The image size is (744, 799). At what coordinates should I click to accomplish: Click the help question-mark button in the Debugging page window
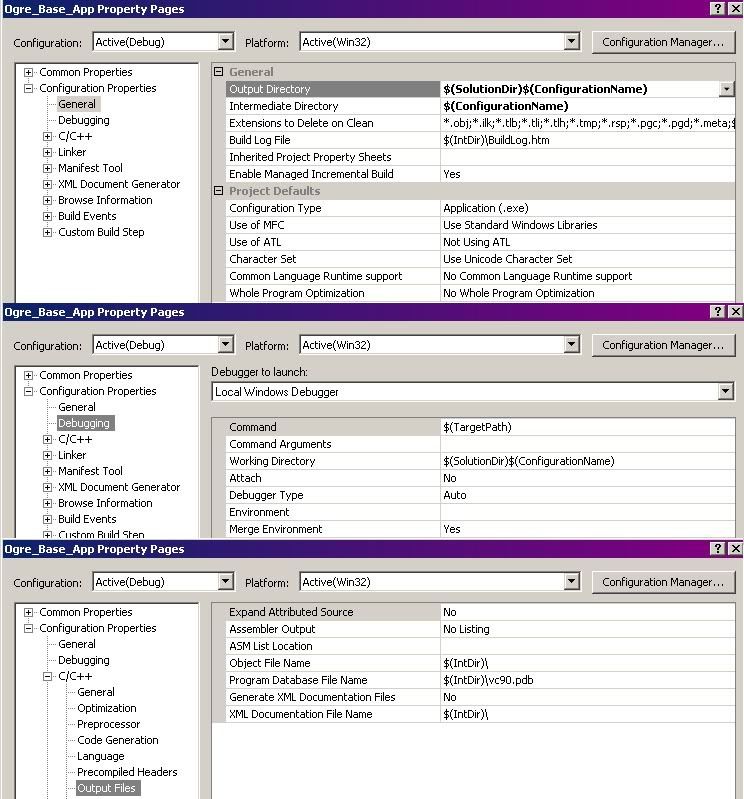[718, 311]
